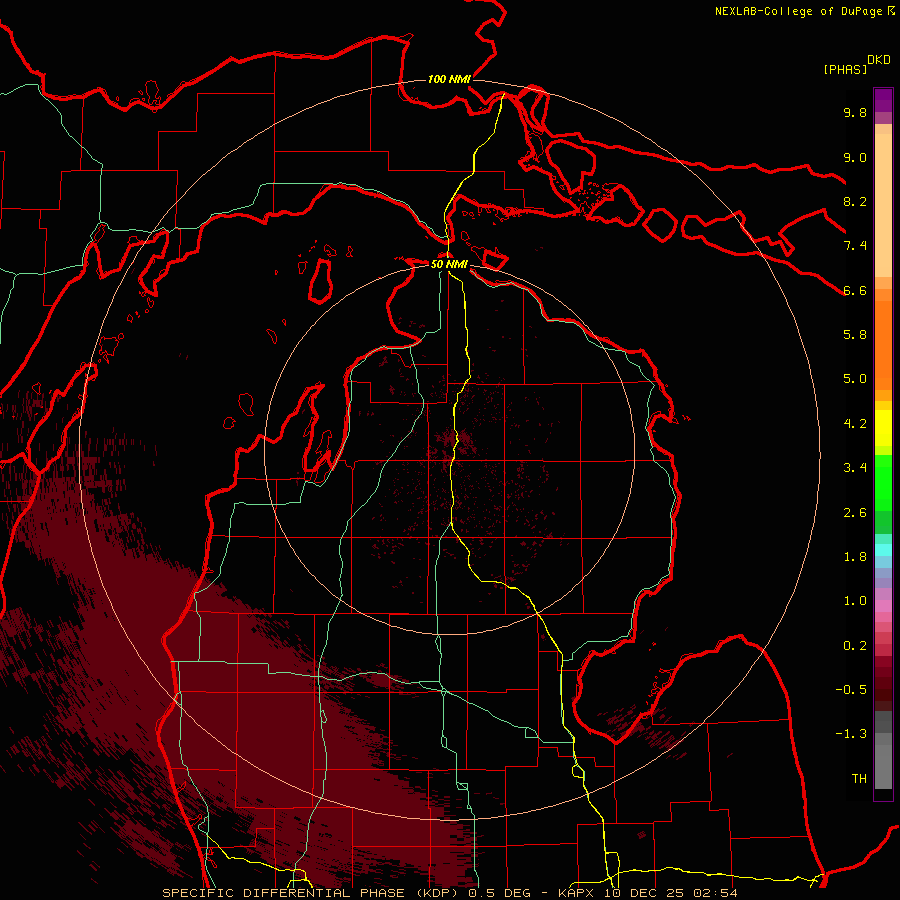The image size is (900, 900).
Task: Select the 6.6 scale value
Action: 855,290
